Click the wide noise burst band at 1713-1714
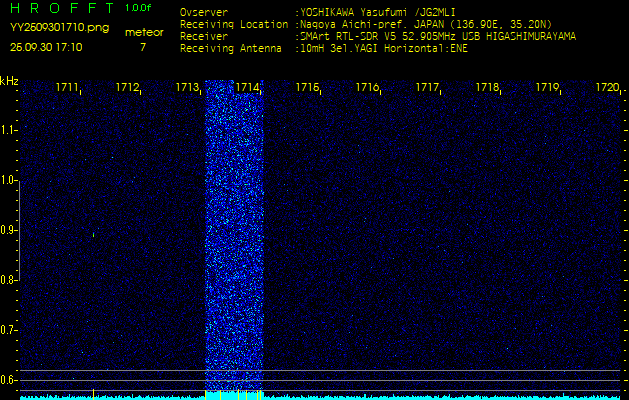Viewport: 629px width, 400px height. click(x=234, y=235)
